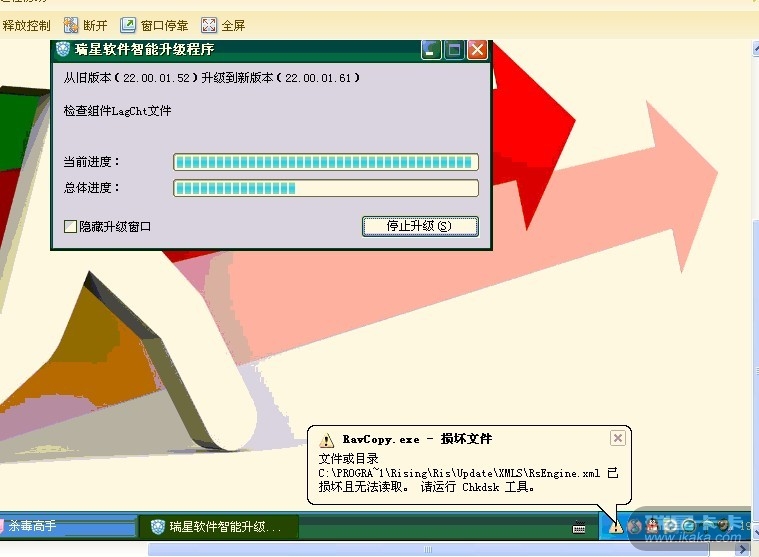
Task: Click the 停止升级(S) button
Action: 420,226
